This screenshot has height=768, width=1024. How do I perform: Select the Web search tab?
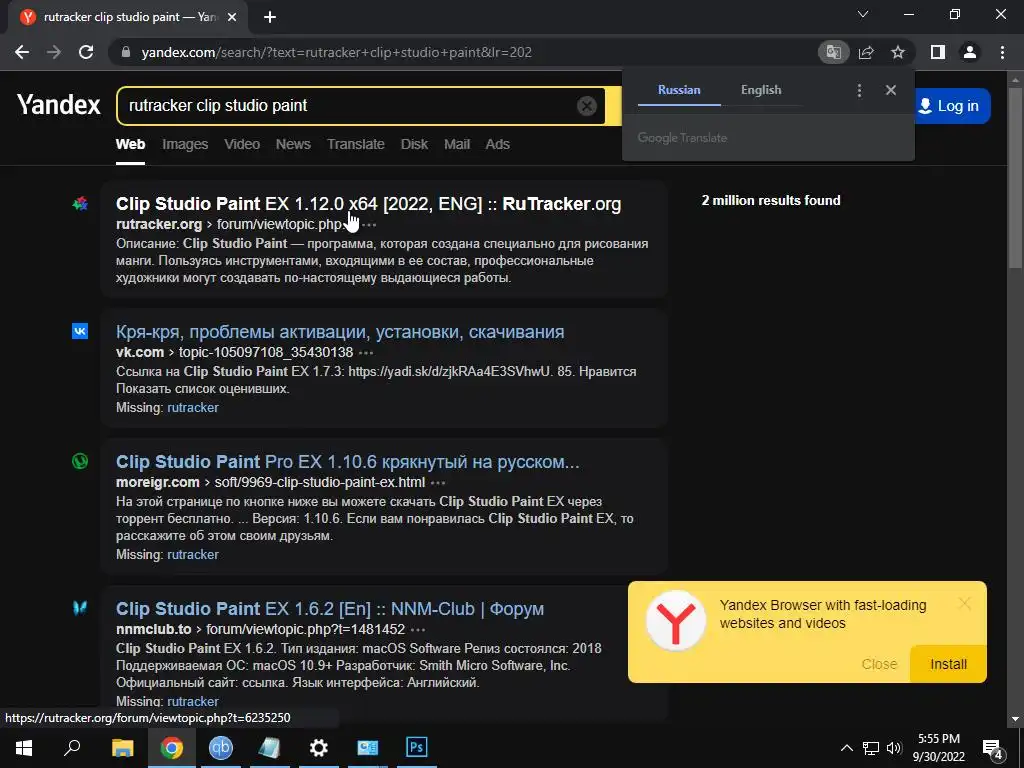click(x=131, y=144)
